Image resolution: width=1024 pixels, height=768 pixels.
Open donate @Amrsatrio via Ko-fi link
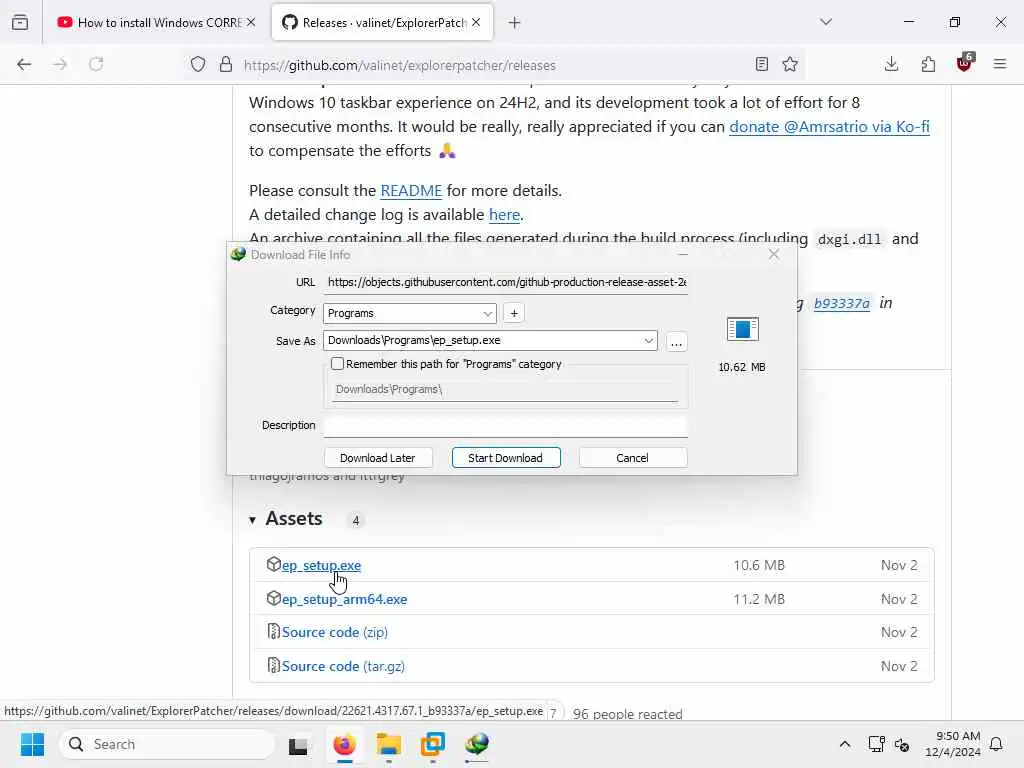click(x=829, y=127)
